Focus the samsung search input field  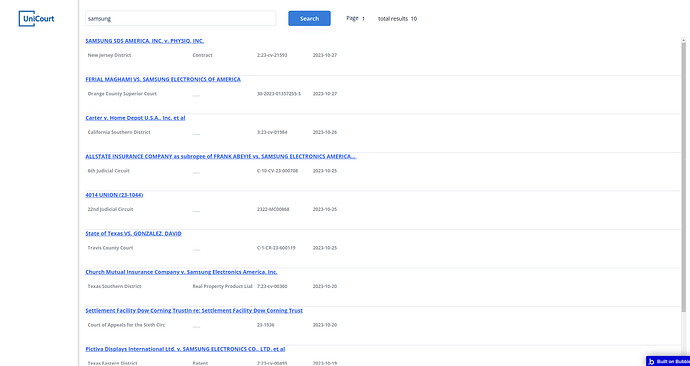[x=180, y=18]
